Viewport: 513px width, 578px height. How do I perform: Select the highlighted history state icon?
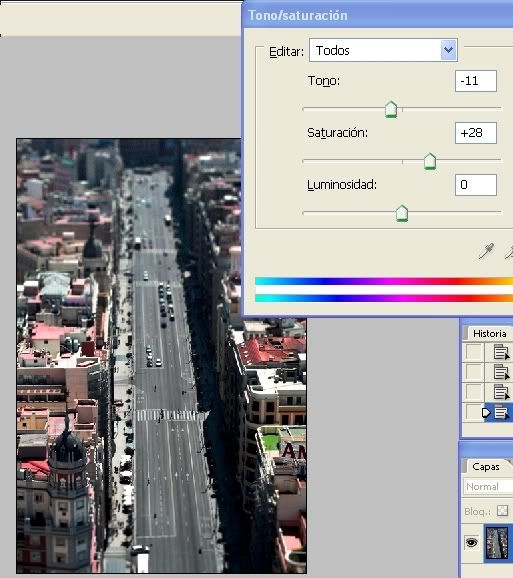point(501,412)
